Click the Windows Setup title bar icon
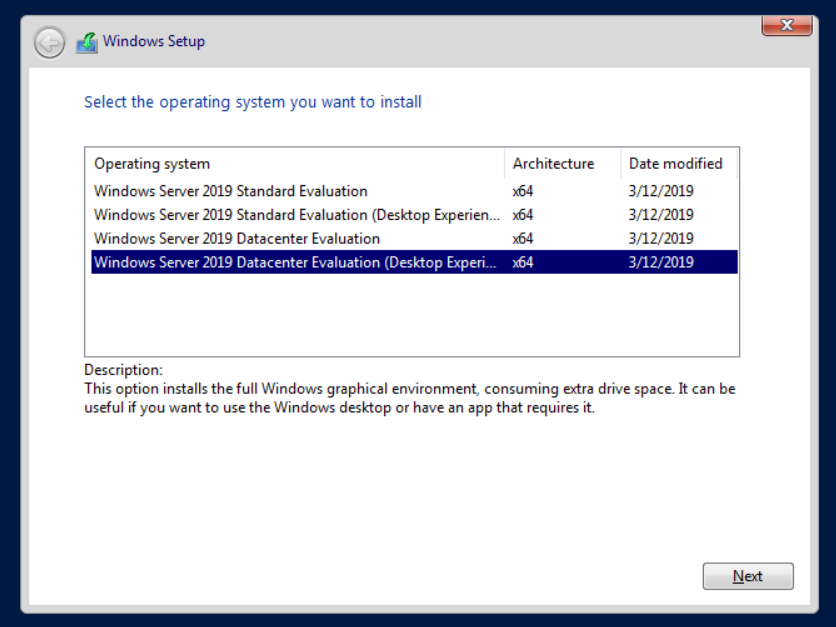 tap(87, 42)
